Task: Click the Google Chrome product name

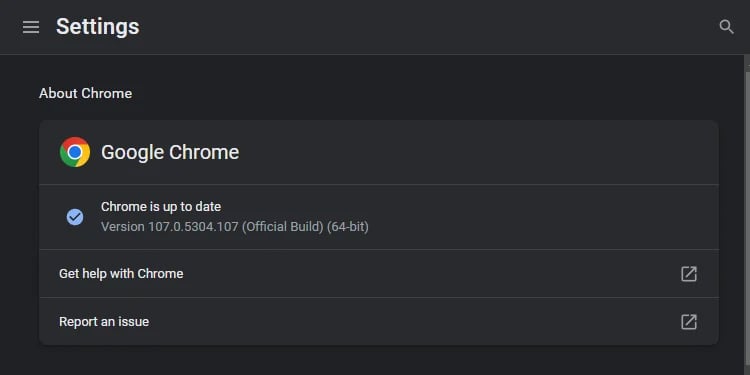Action: click(170, 152)
